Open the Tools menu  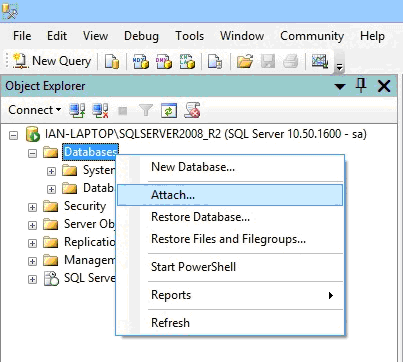pos(189,36)
